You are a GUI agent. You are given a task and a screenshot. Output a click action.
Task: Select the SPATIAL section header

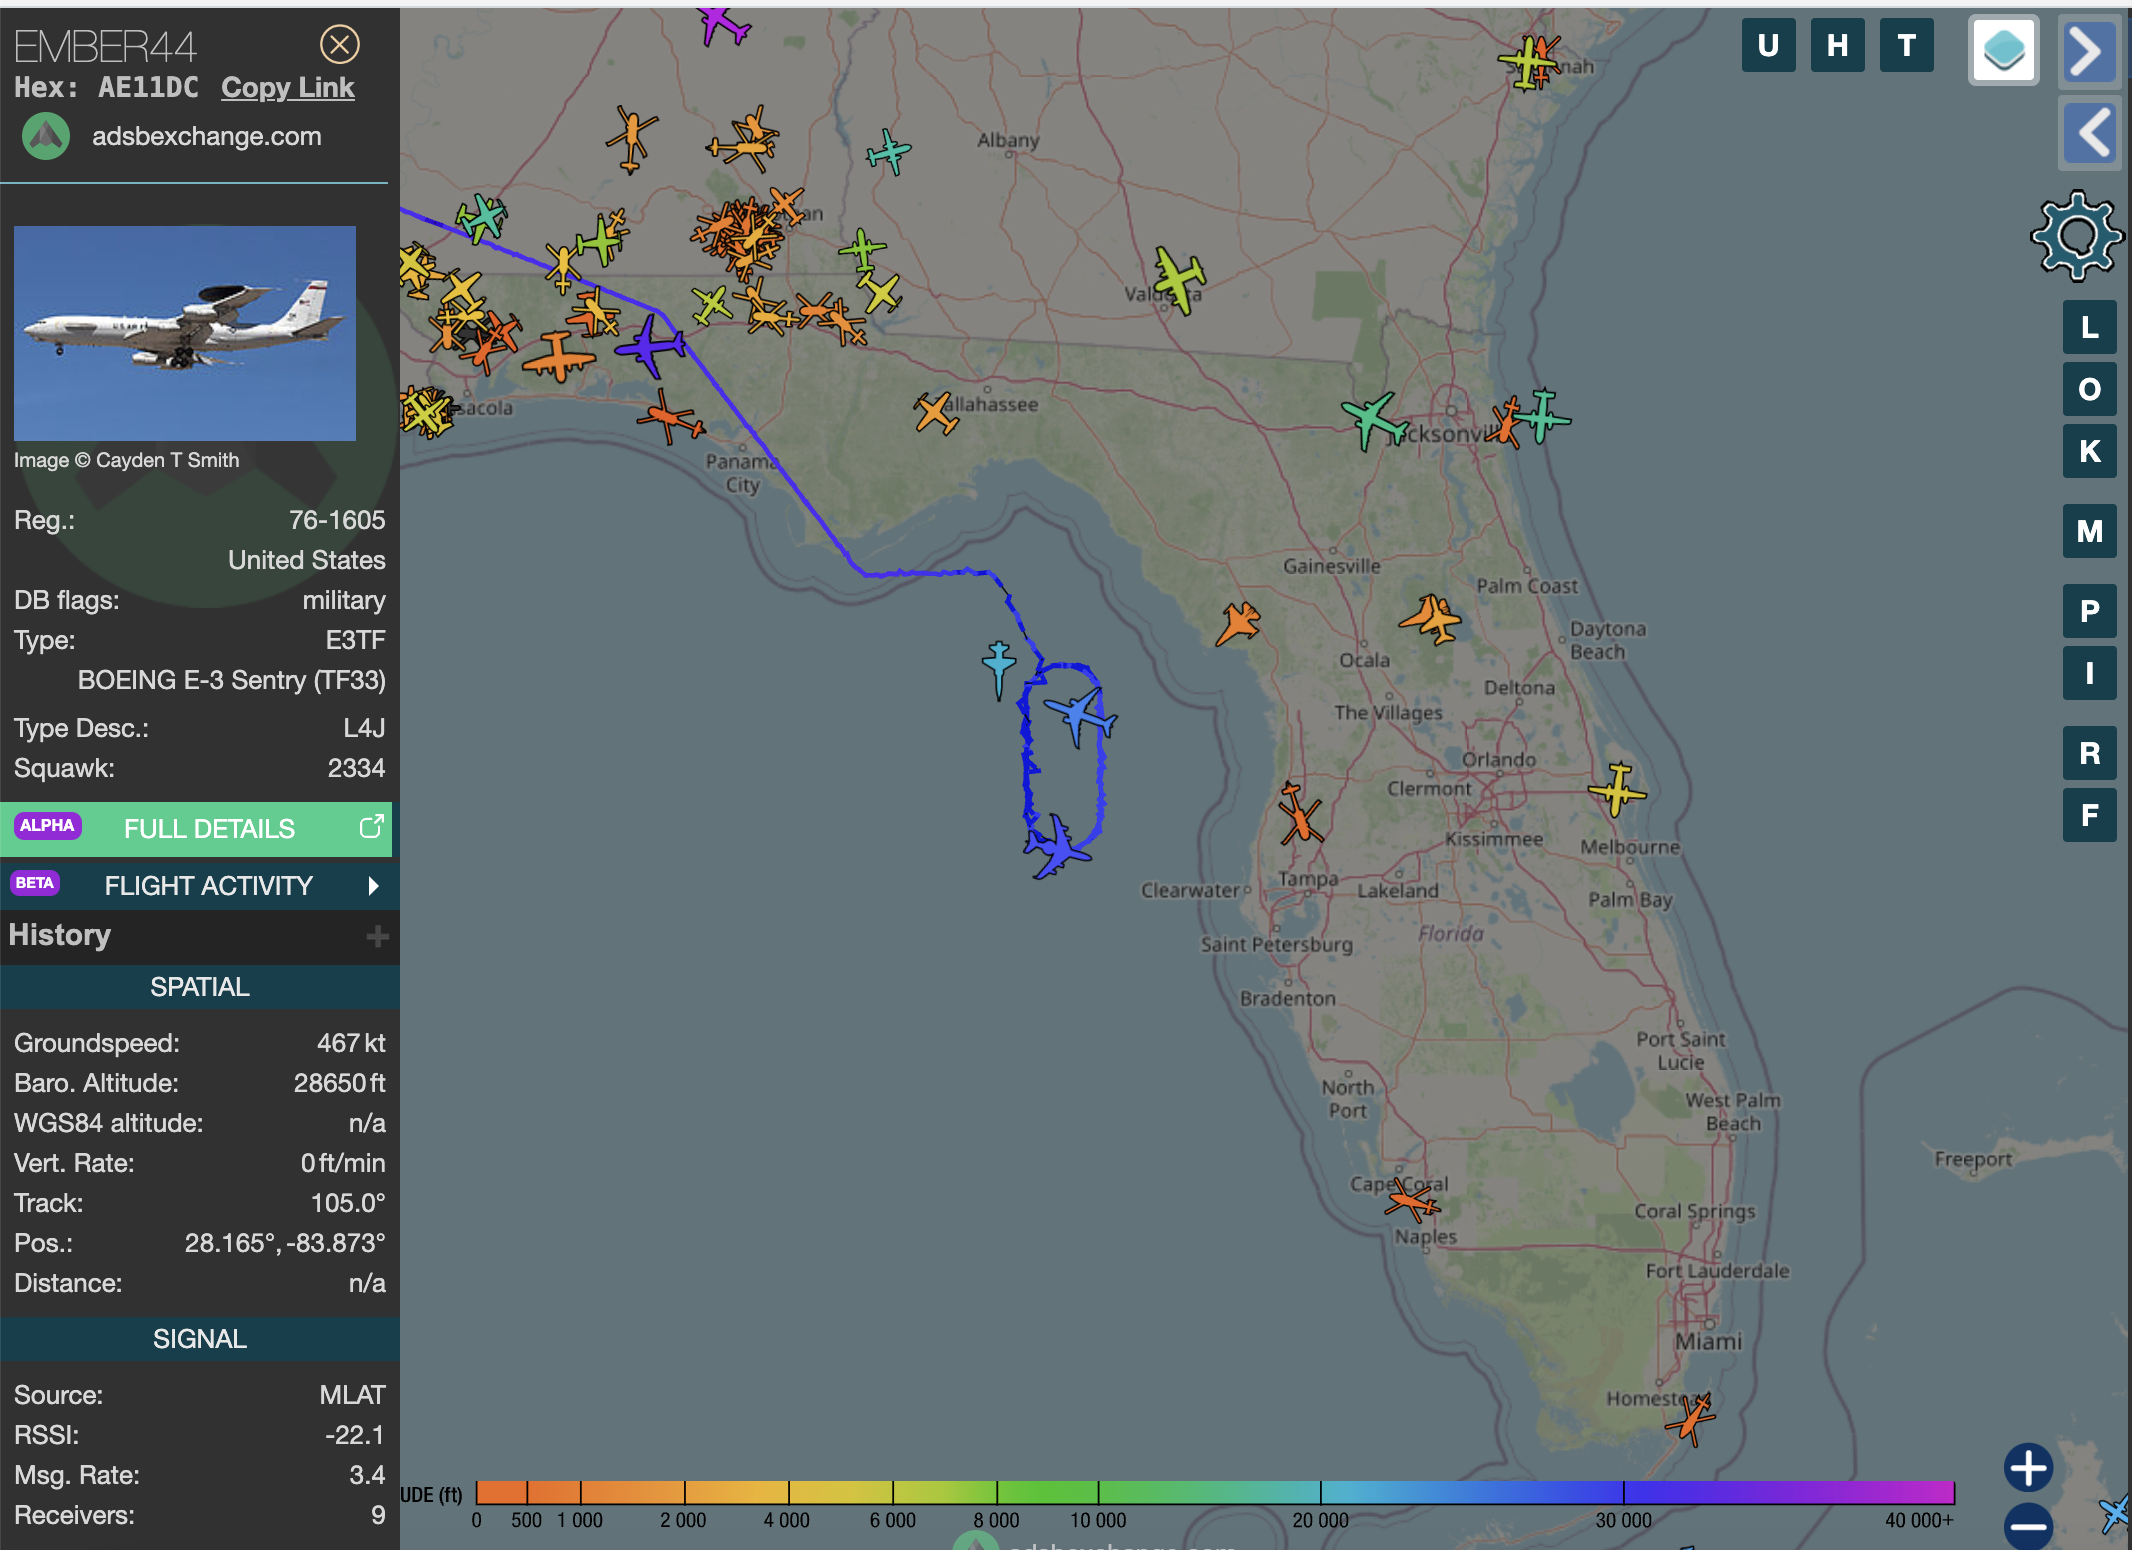pos(200,987)
